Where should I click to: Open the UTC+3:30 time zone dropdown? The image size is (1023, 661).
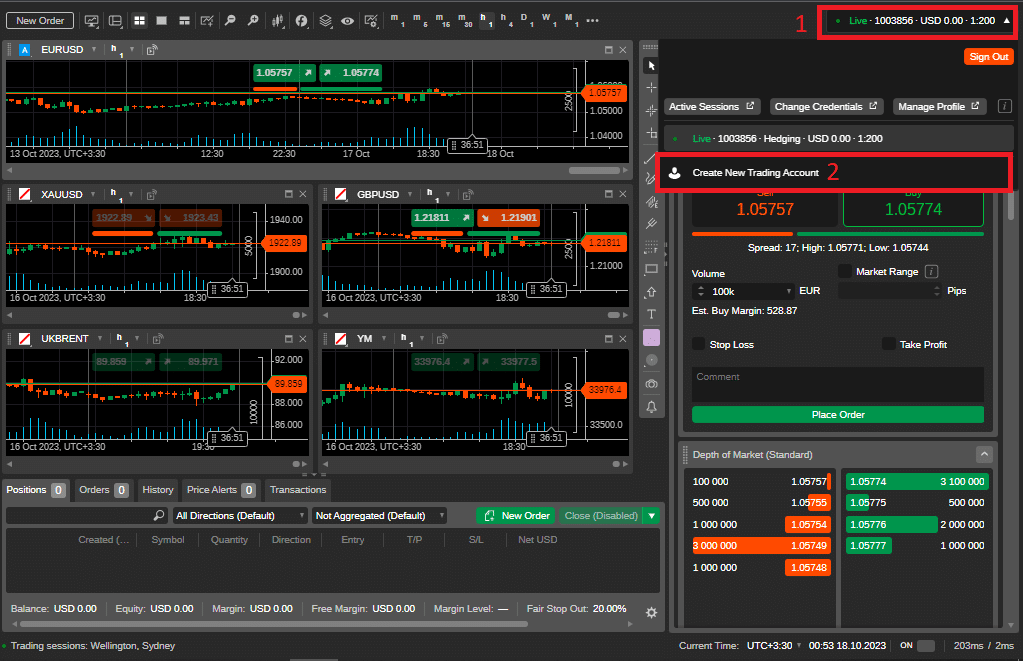click(x=774, y=645)
